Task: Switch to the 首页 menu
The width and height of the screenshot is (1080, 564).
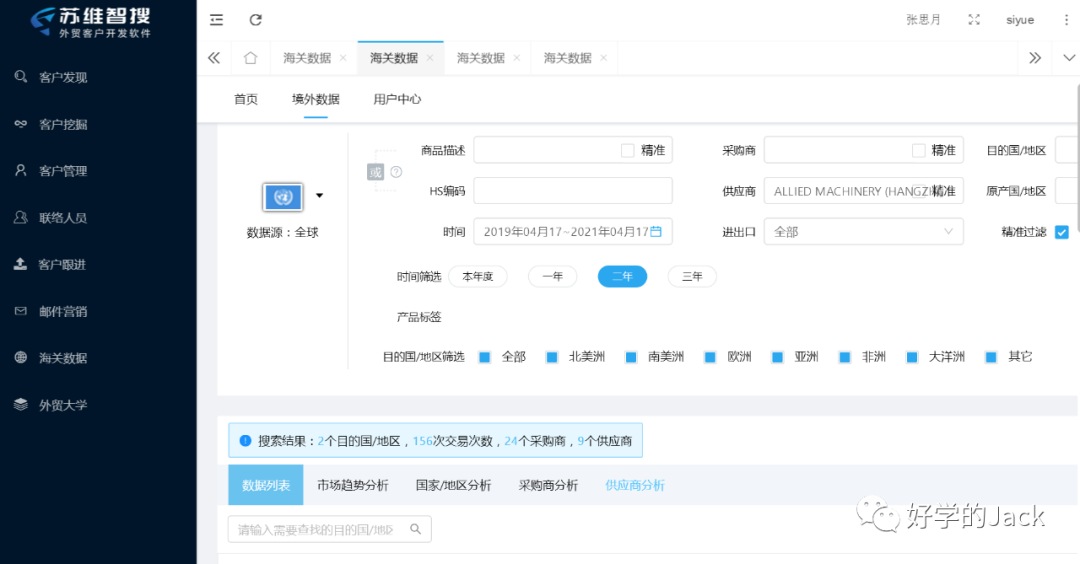Action: pos(246,99)
